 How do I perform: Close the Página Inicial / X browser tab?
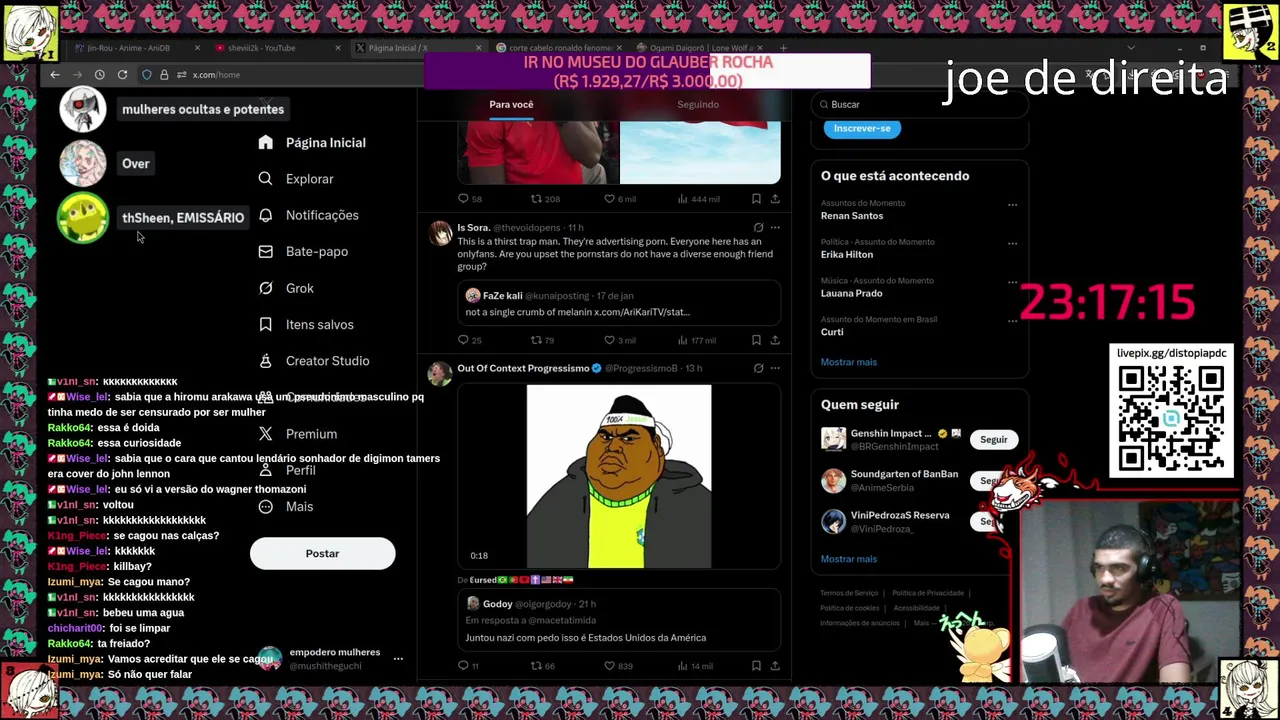click(x=478, y=48)
